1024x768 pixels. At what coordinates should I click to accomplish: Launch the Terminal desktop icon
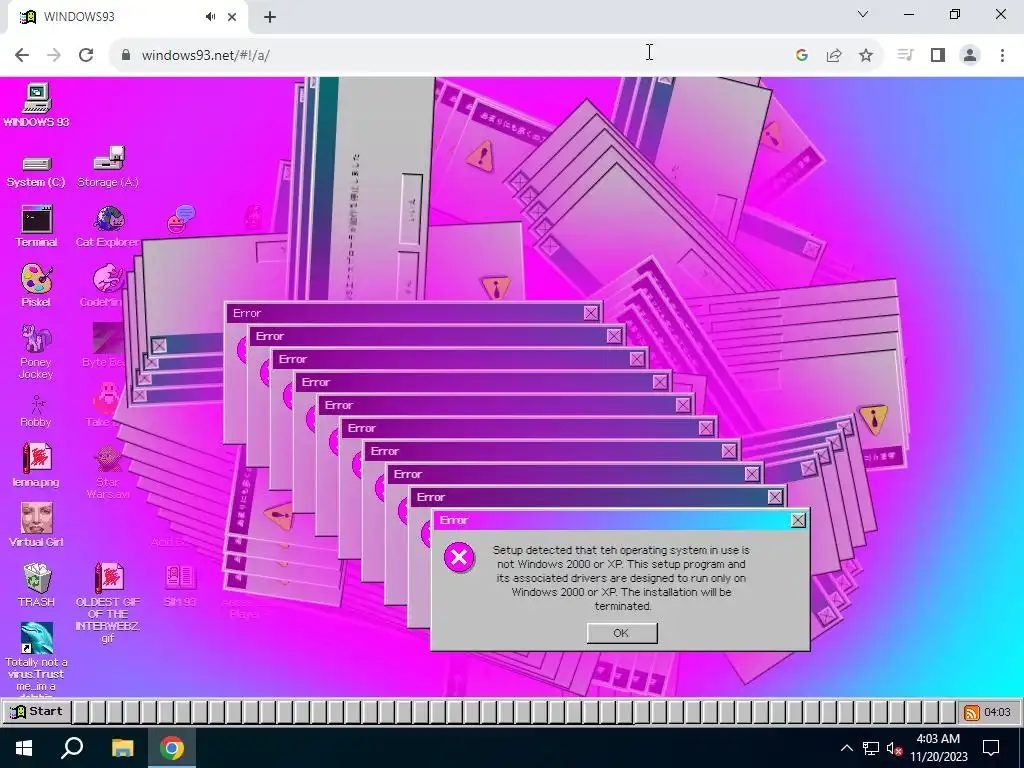click(x=37, y=226)
